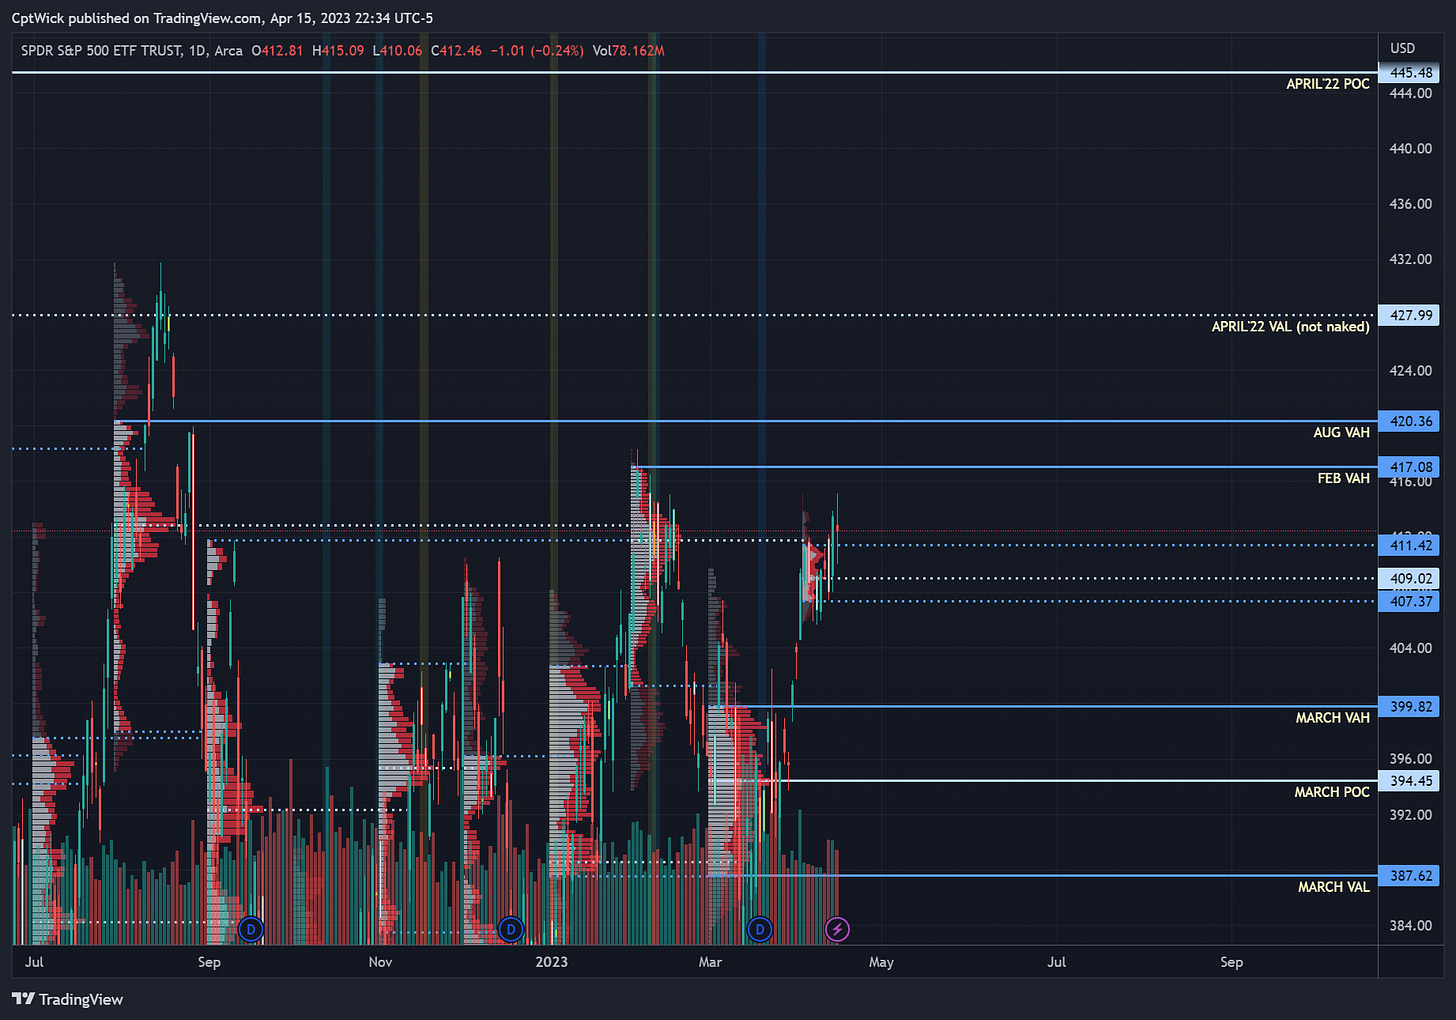
Task: Click the 387.62 price label
Action: pos(1410,876)
